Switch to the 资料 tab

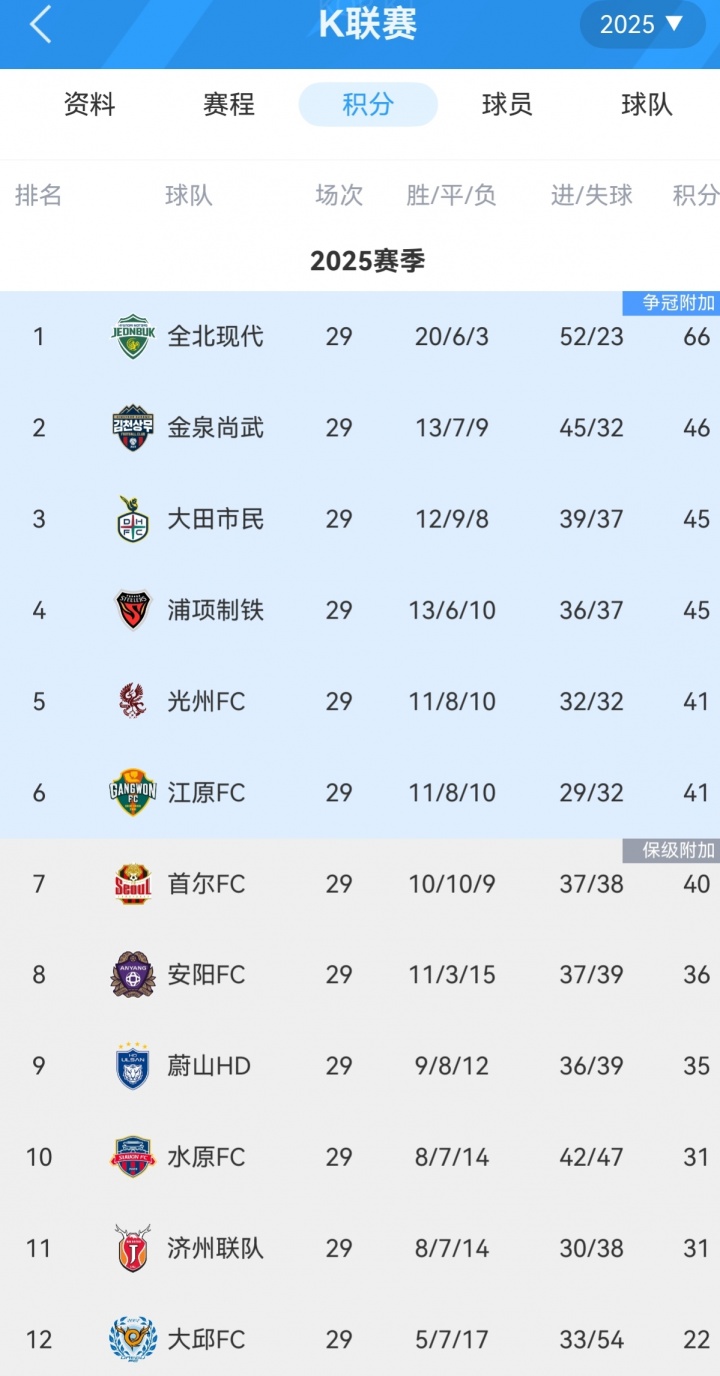tap(90, 104)
